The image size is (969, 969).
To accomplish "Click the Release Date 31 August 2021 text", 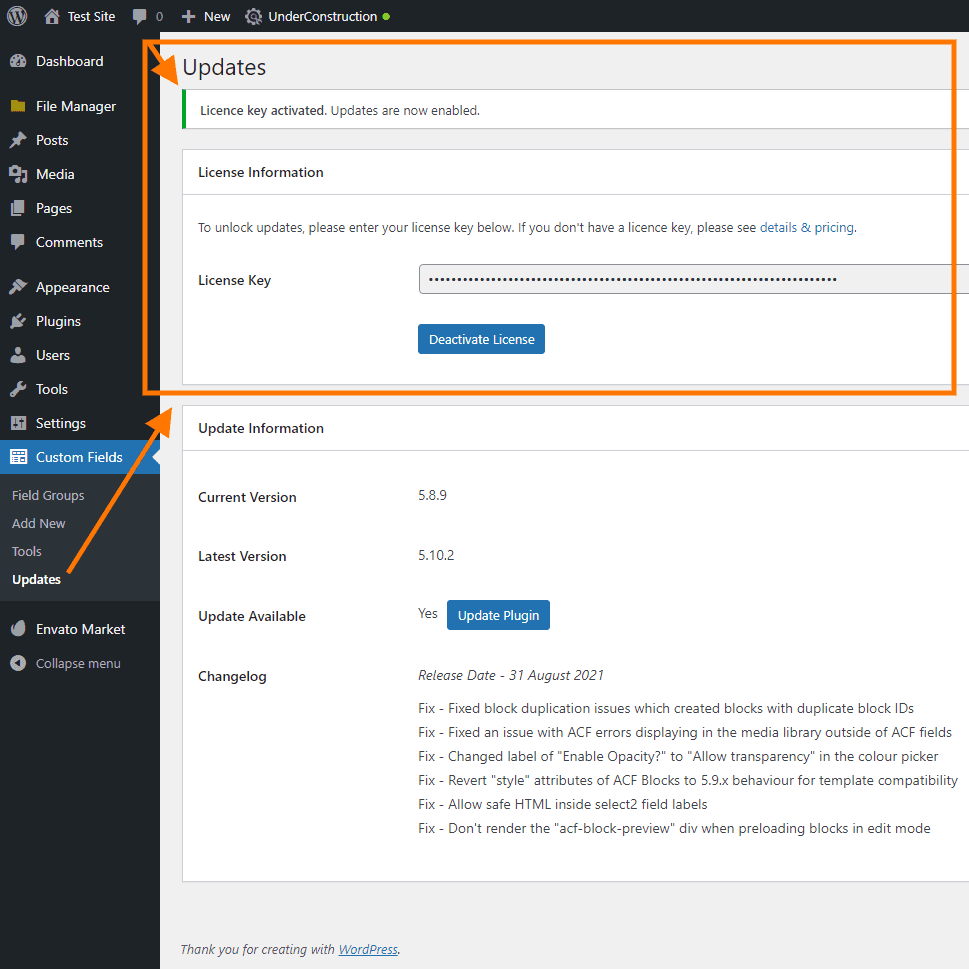I will point(510,675).
